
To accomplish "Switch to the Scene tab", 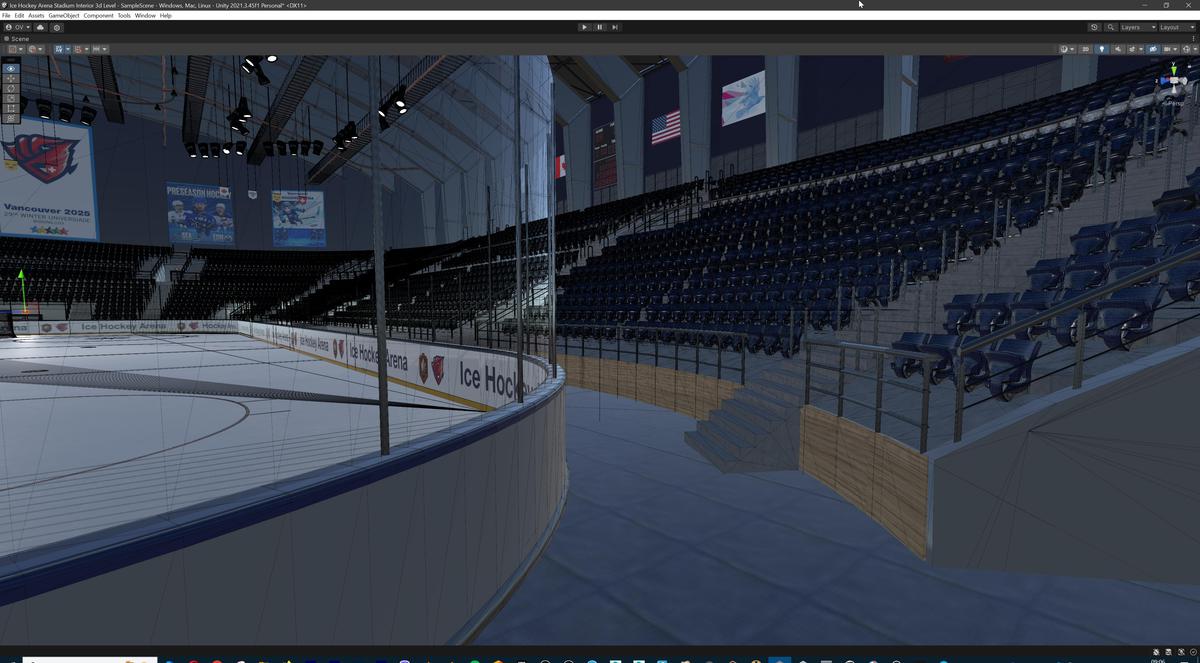I will tap(18, 40).
